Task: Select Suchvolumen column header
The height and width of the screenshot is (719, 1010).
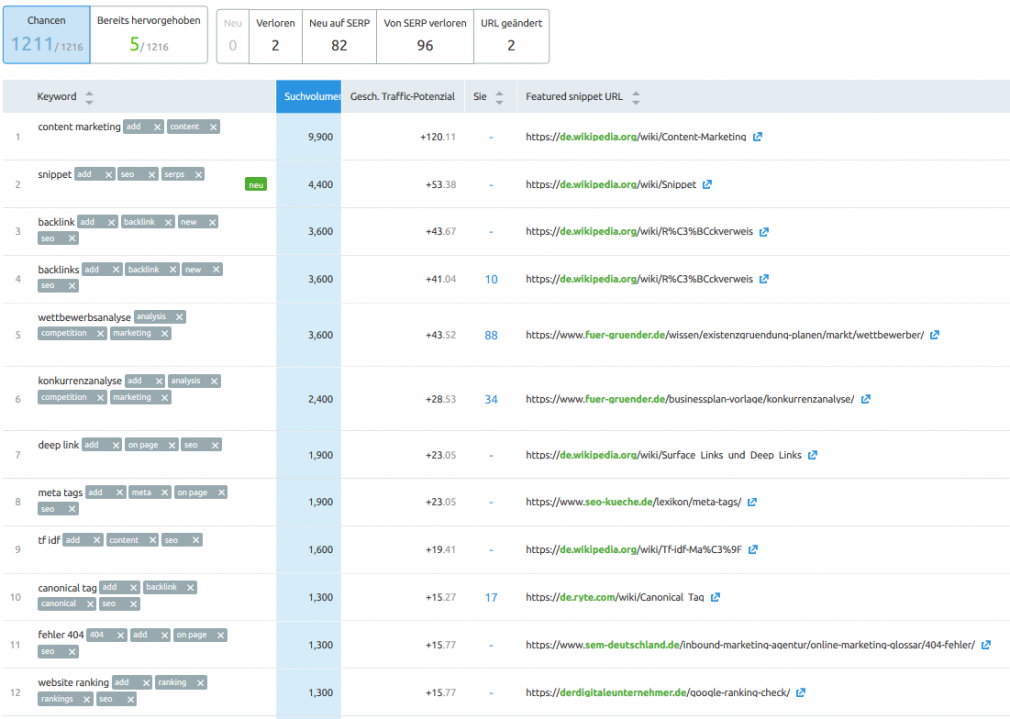Action: (x=309, y=97)
